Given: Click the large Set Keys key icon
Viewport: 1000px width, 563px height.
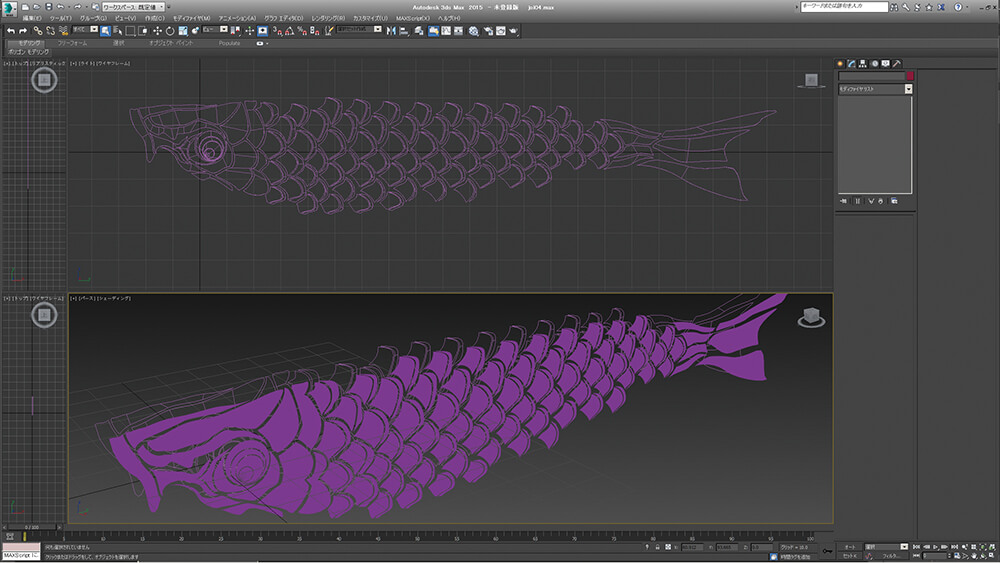Looking at the screenshot, I should coord(827,551).
